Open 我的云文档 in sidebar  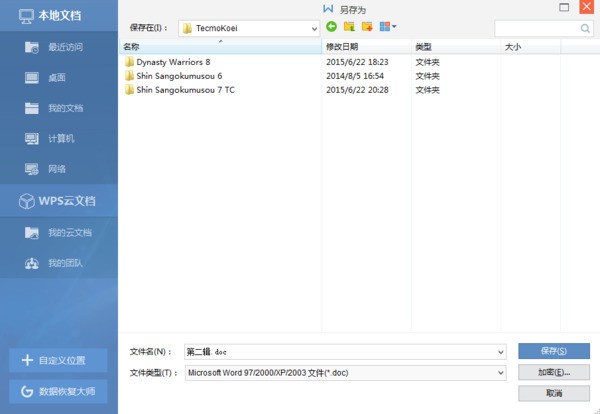pyautogui.click(x=59, y=233)
